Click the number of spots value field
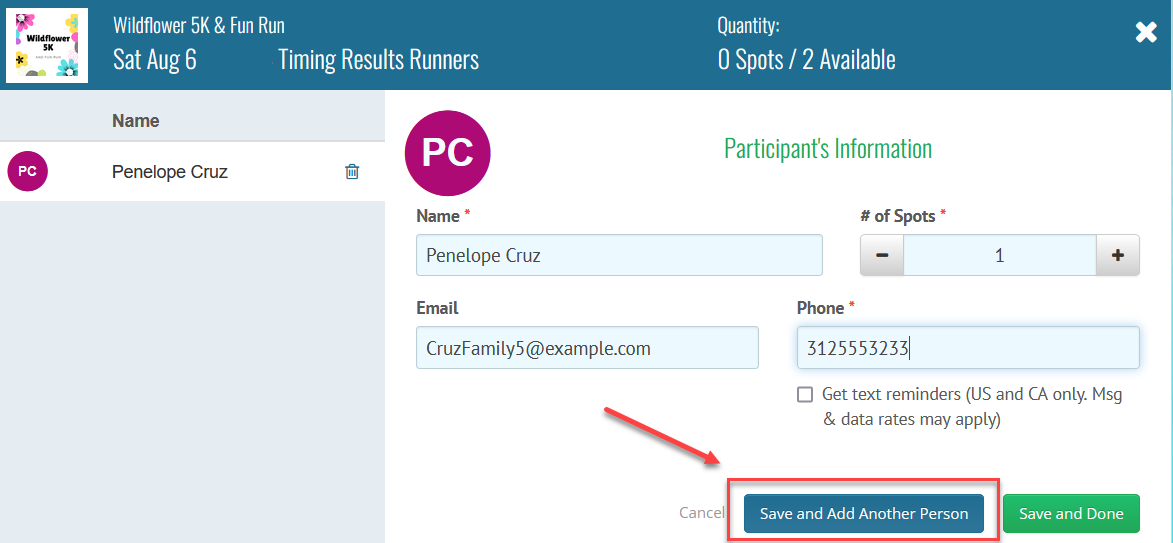 pyautogui.click(x=999, y=256)
